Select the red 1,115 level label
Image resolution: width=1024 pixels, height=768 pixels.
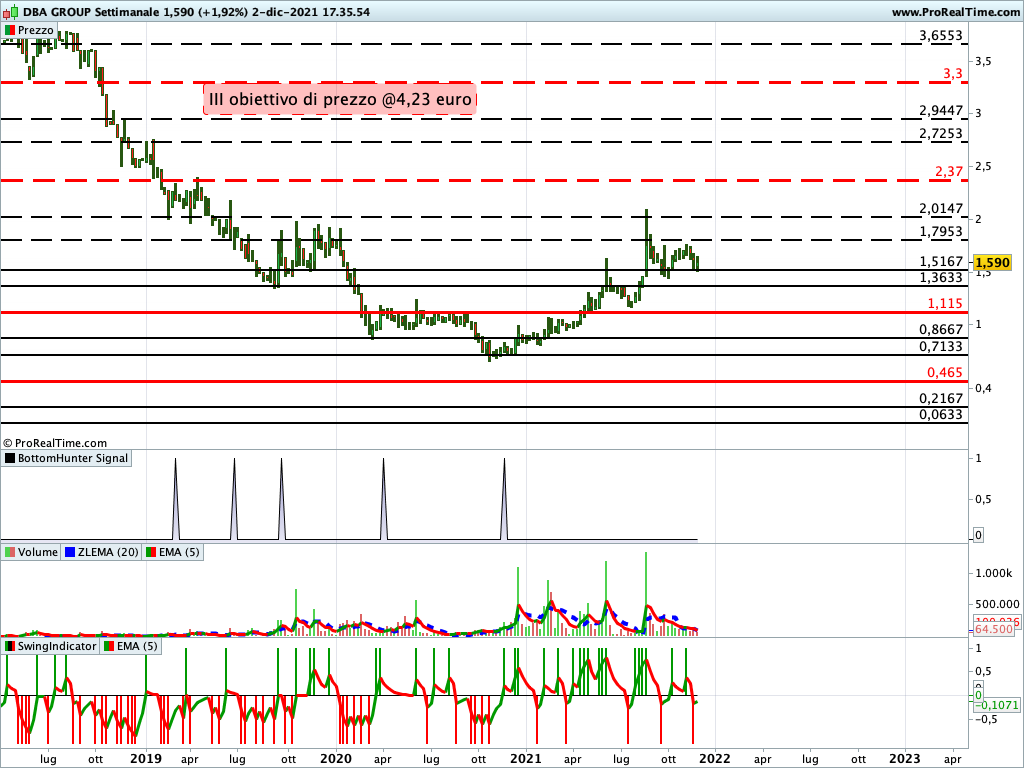[x=945, y=304]
